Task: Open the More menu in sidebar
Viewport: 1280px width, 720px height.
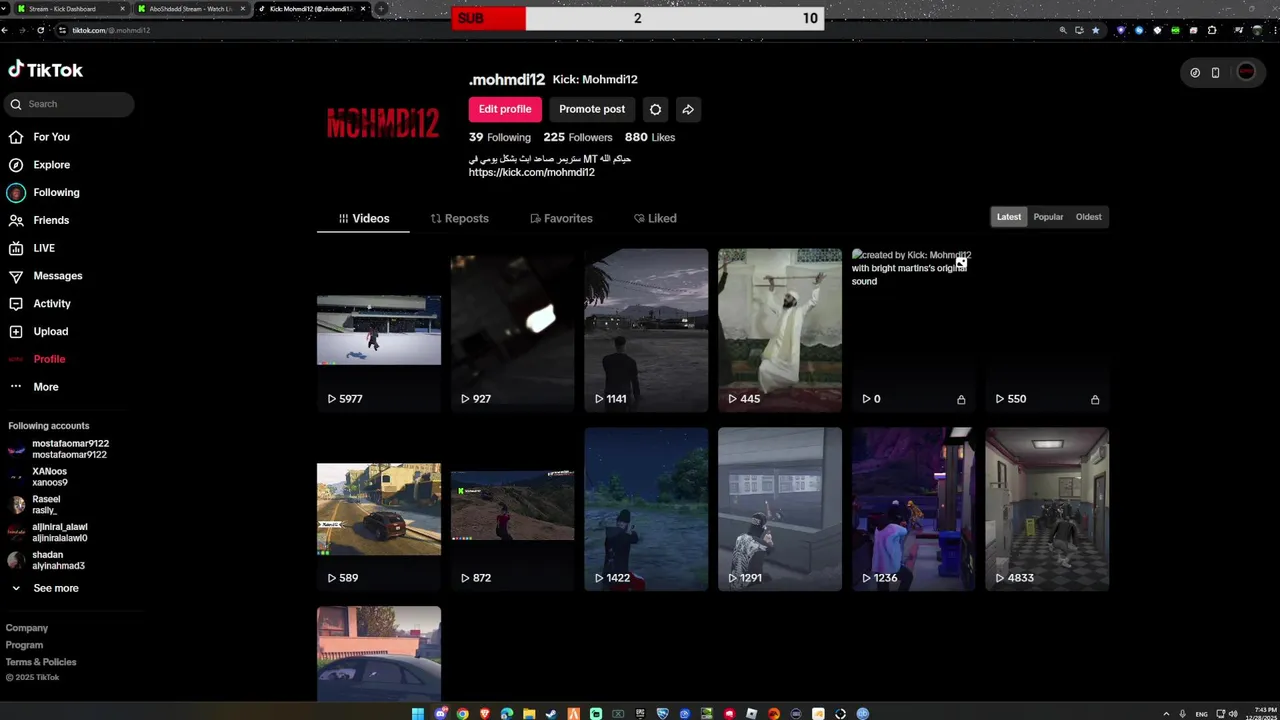Action: [x=46, y=387]
